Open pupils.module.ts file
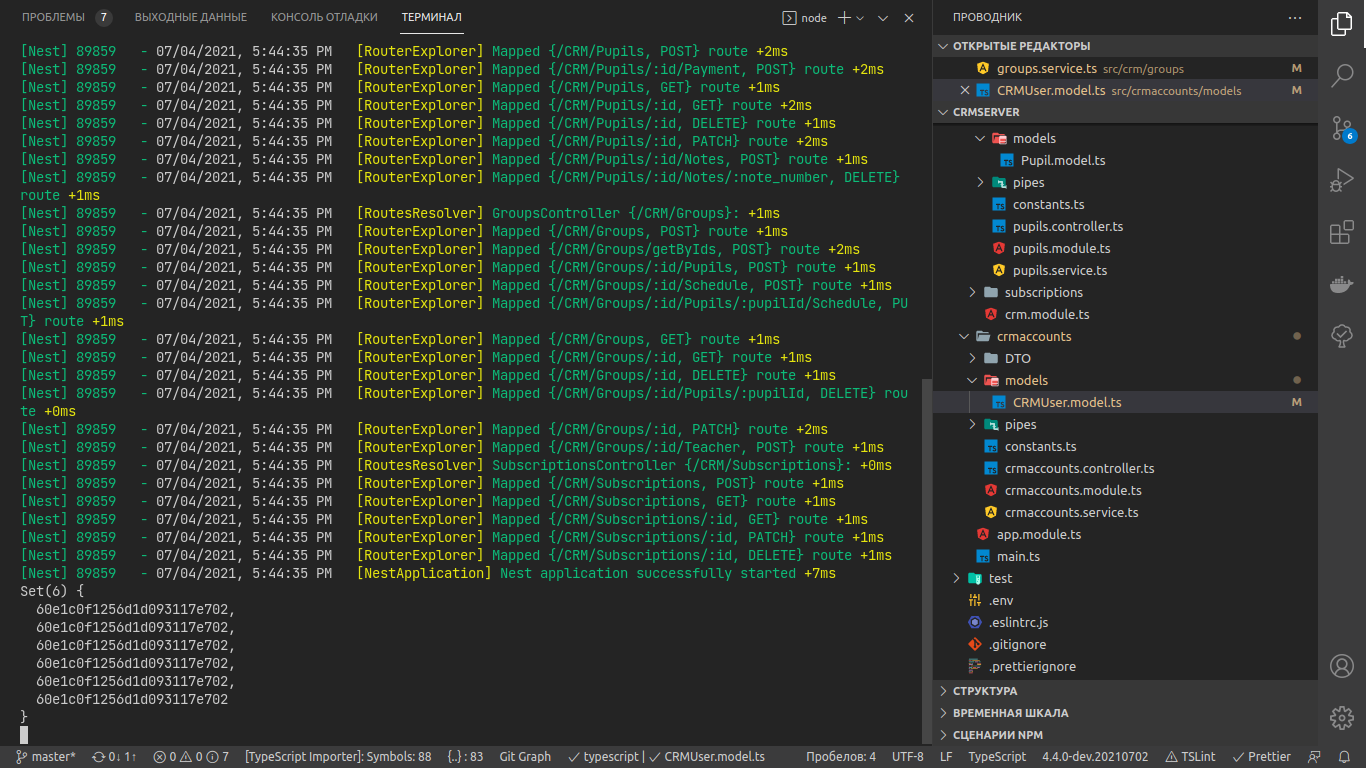The image size is (1366, 768). pyautogui.click(x=1125, y=248)
